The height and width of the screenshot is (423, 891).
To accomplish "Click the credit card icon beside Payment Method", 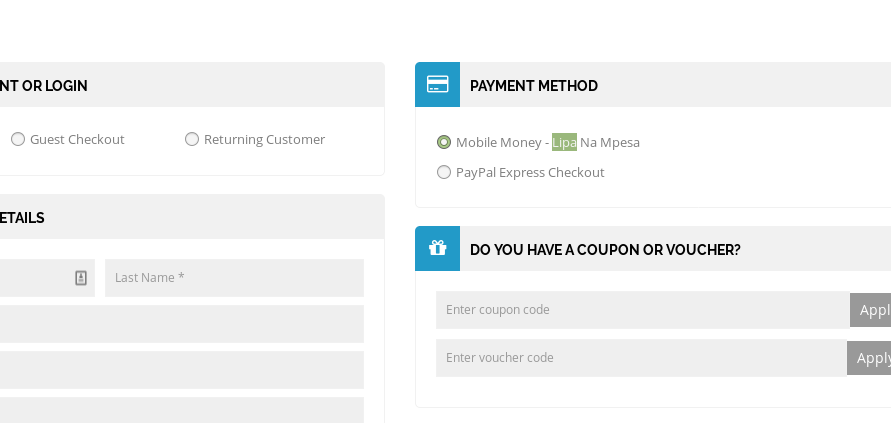I will (x=437, y=85).
